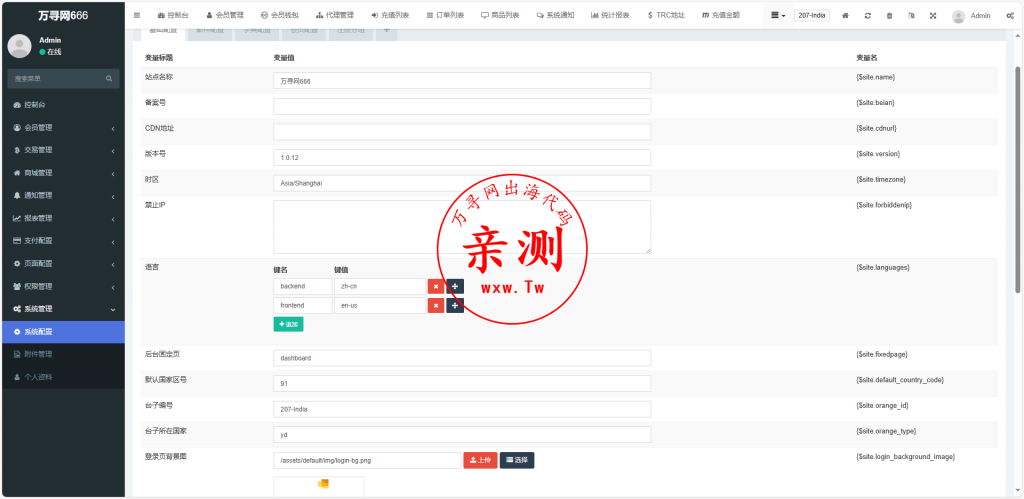
Task: Click the empty CDN地址 input field
Action: (x=462, y=131)
